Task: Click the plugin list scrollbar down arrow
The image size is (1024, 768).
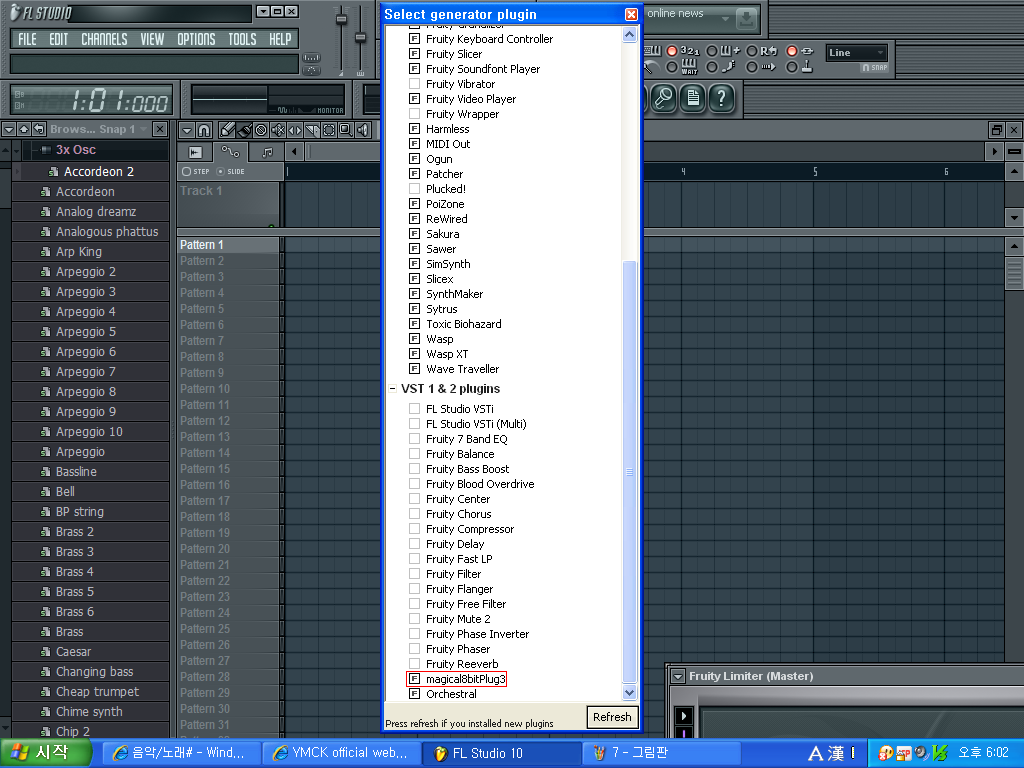Action: click(630, 692)
